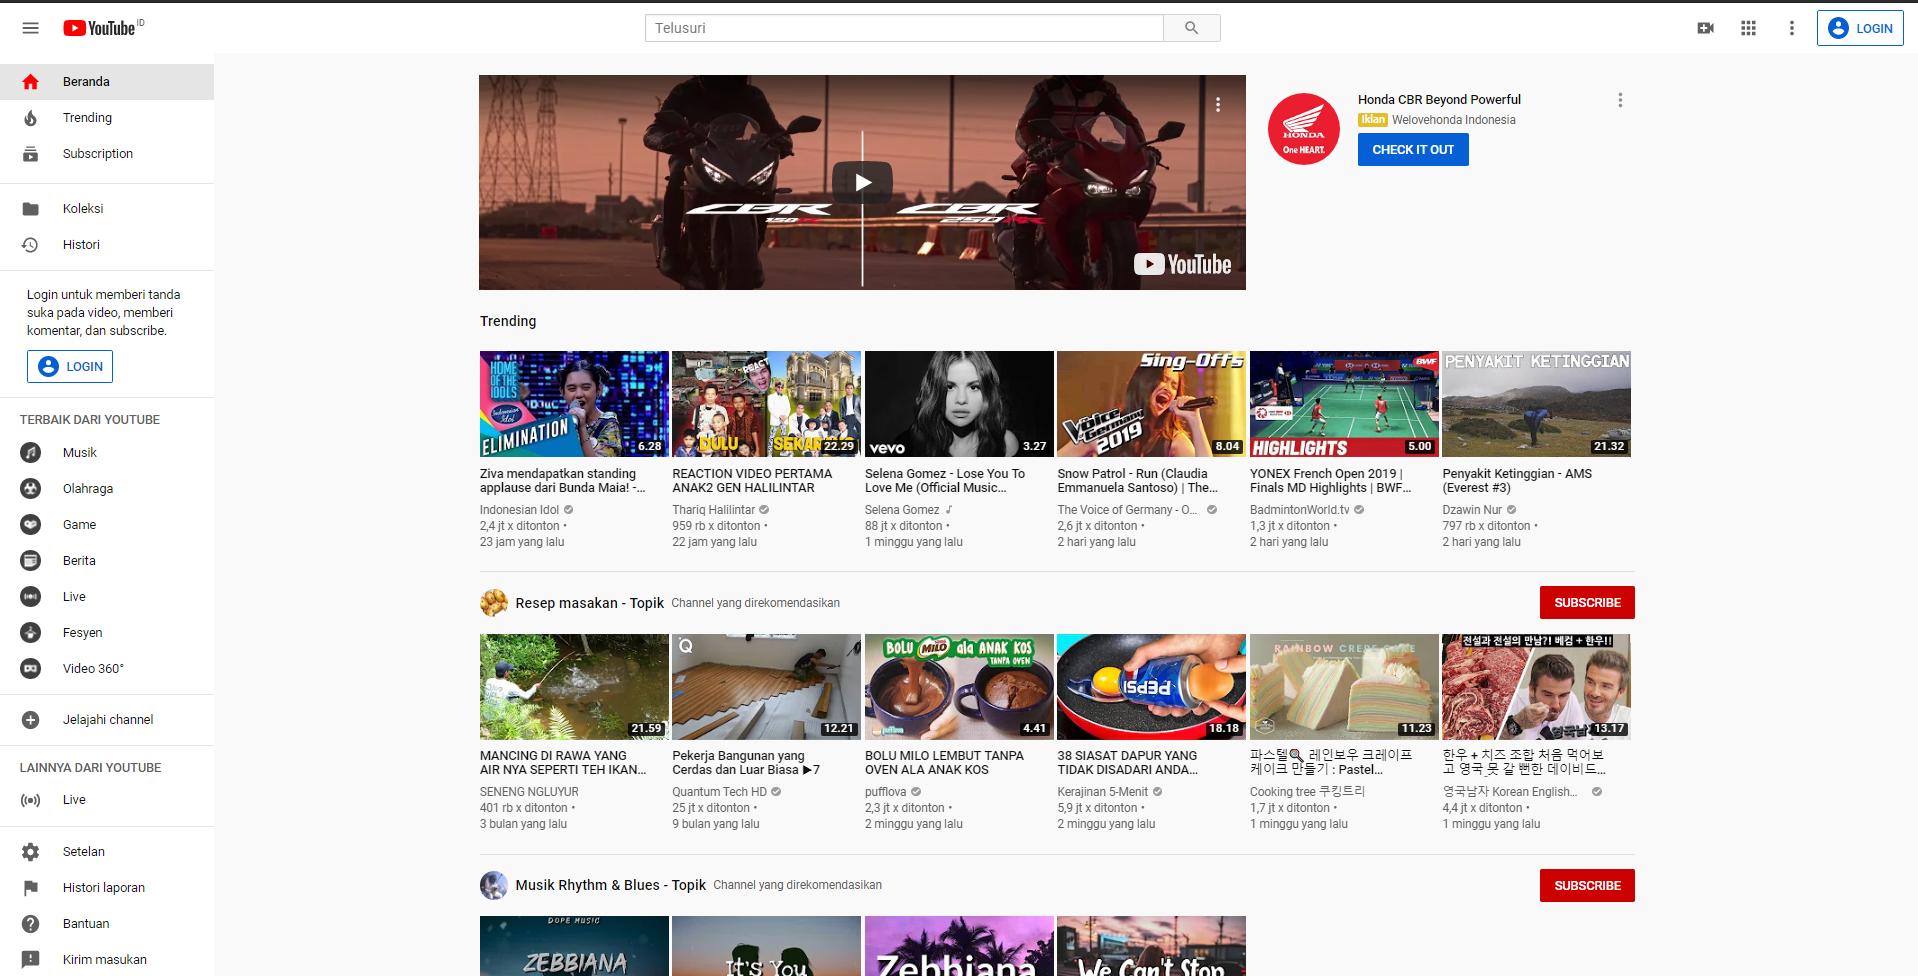This screenshot has width=1918, height=976.
Task: Click the Bantuan question mark icon
Action: pyautogui.click(x=31, y=924)
